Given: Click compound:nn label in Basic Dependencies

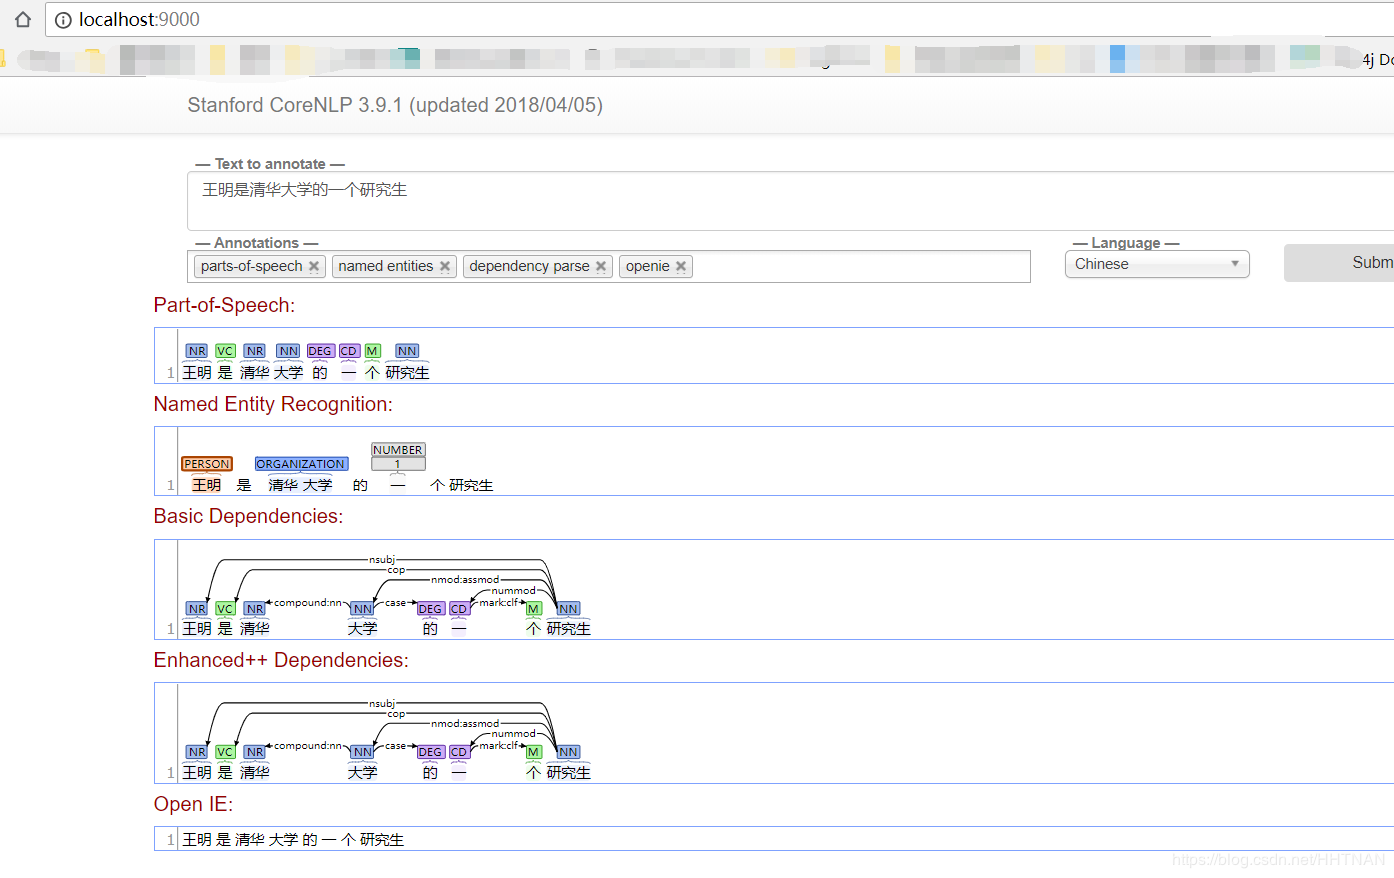Looking at the screenshot, I should point(308,602).
